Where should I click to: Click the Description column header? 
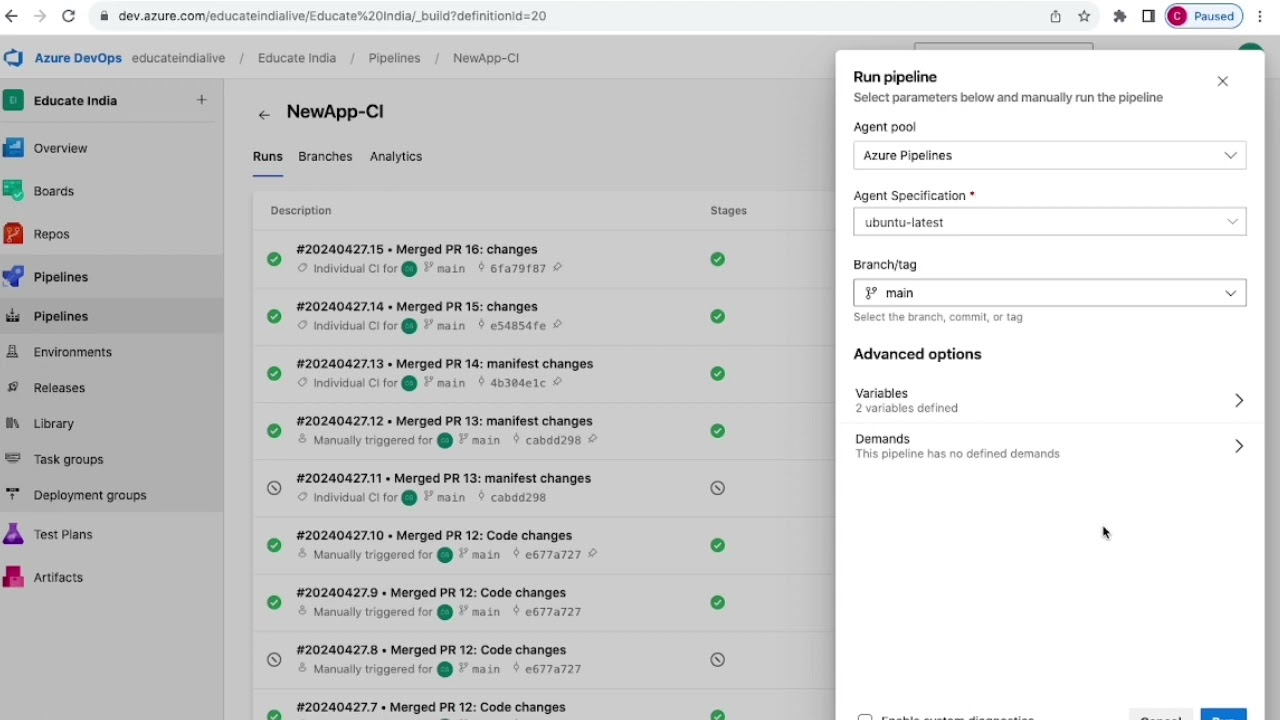[x=301, y=210]
